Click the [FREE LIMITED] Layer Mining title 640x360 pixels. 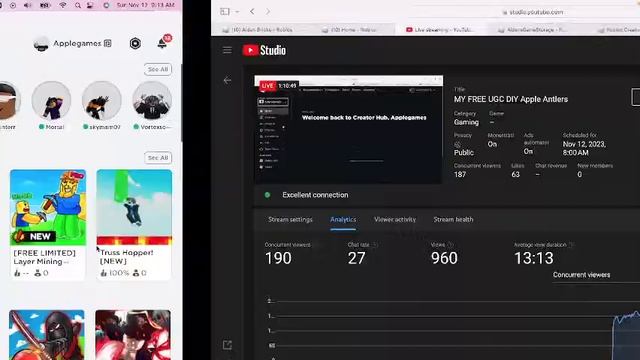(44, 257)
